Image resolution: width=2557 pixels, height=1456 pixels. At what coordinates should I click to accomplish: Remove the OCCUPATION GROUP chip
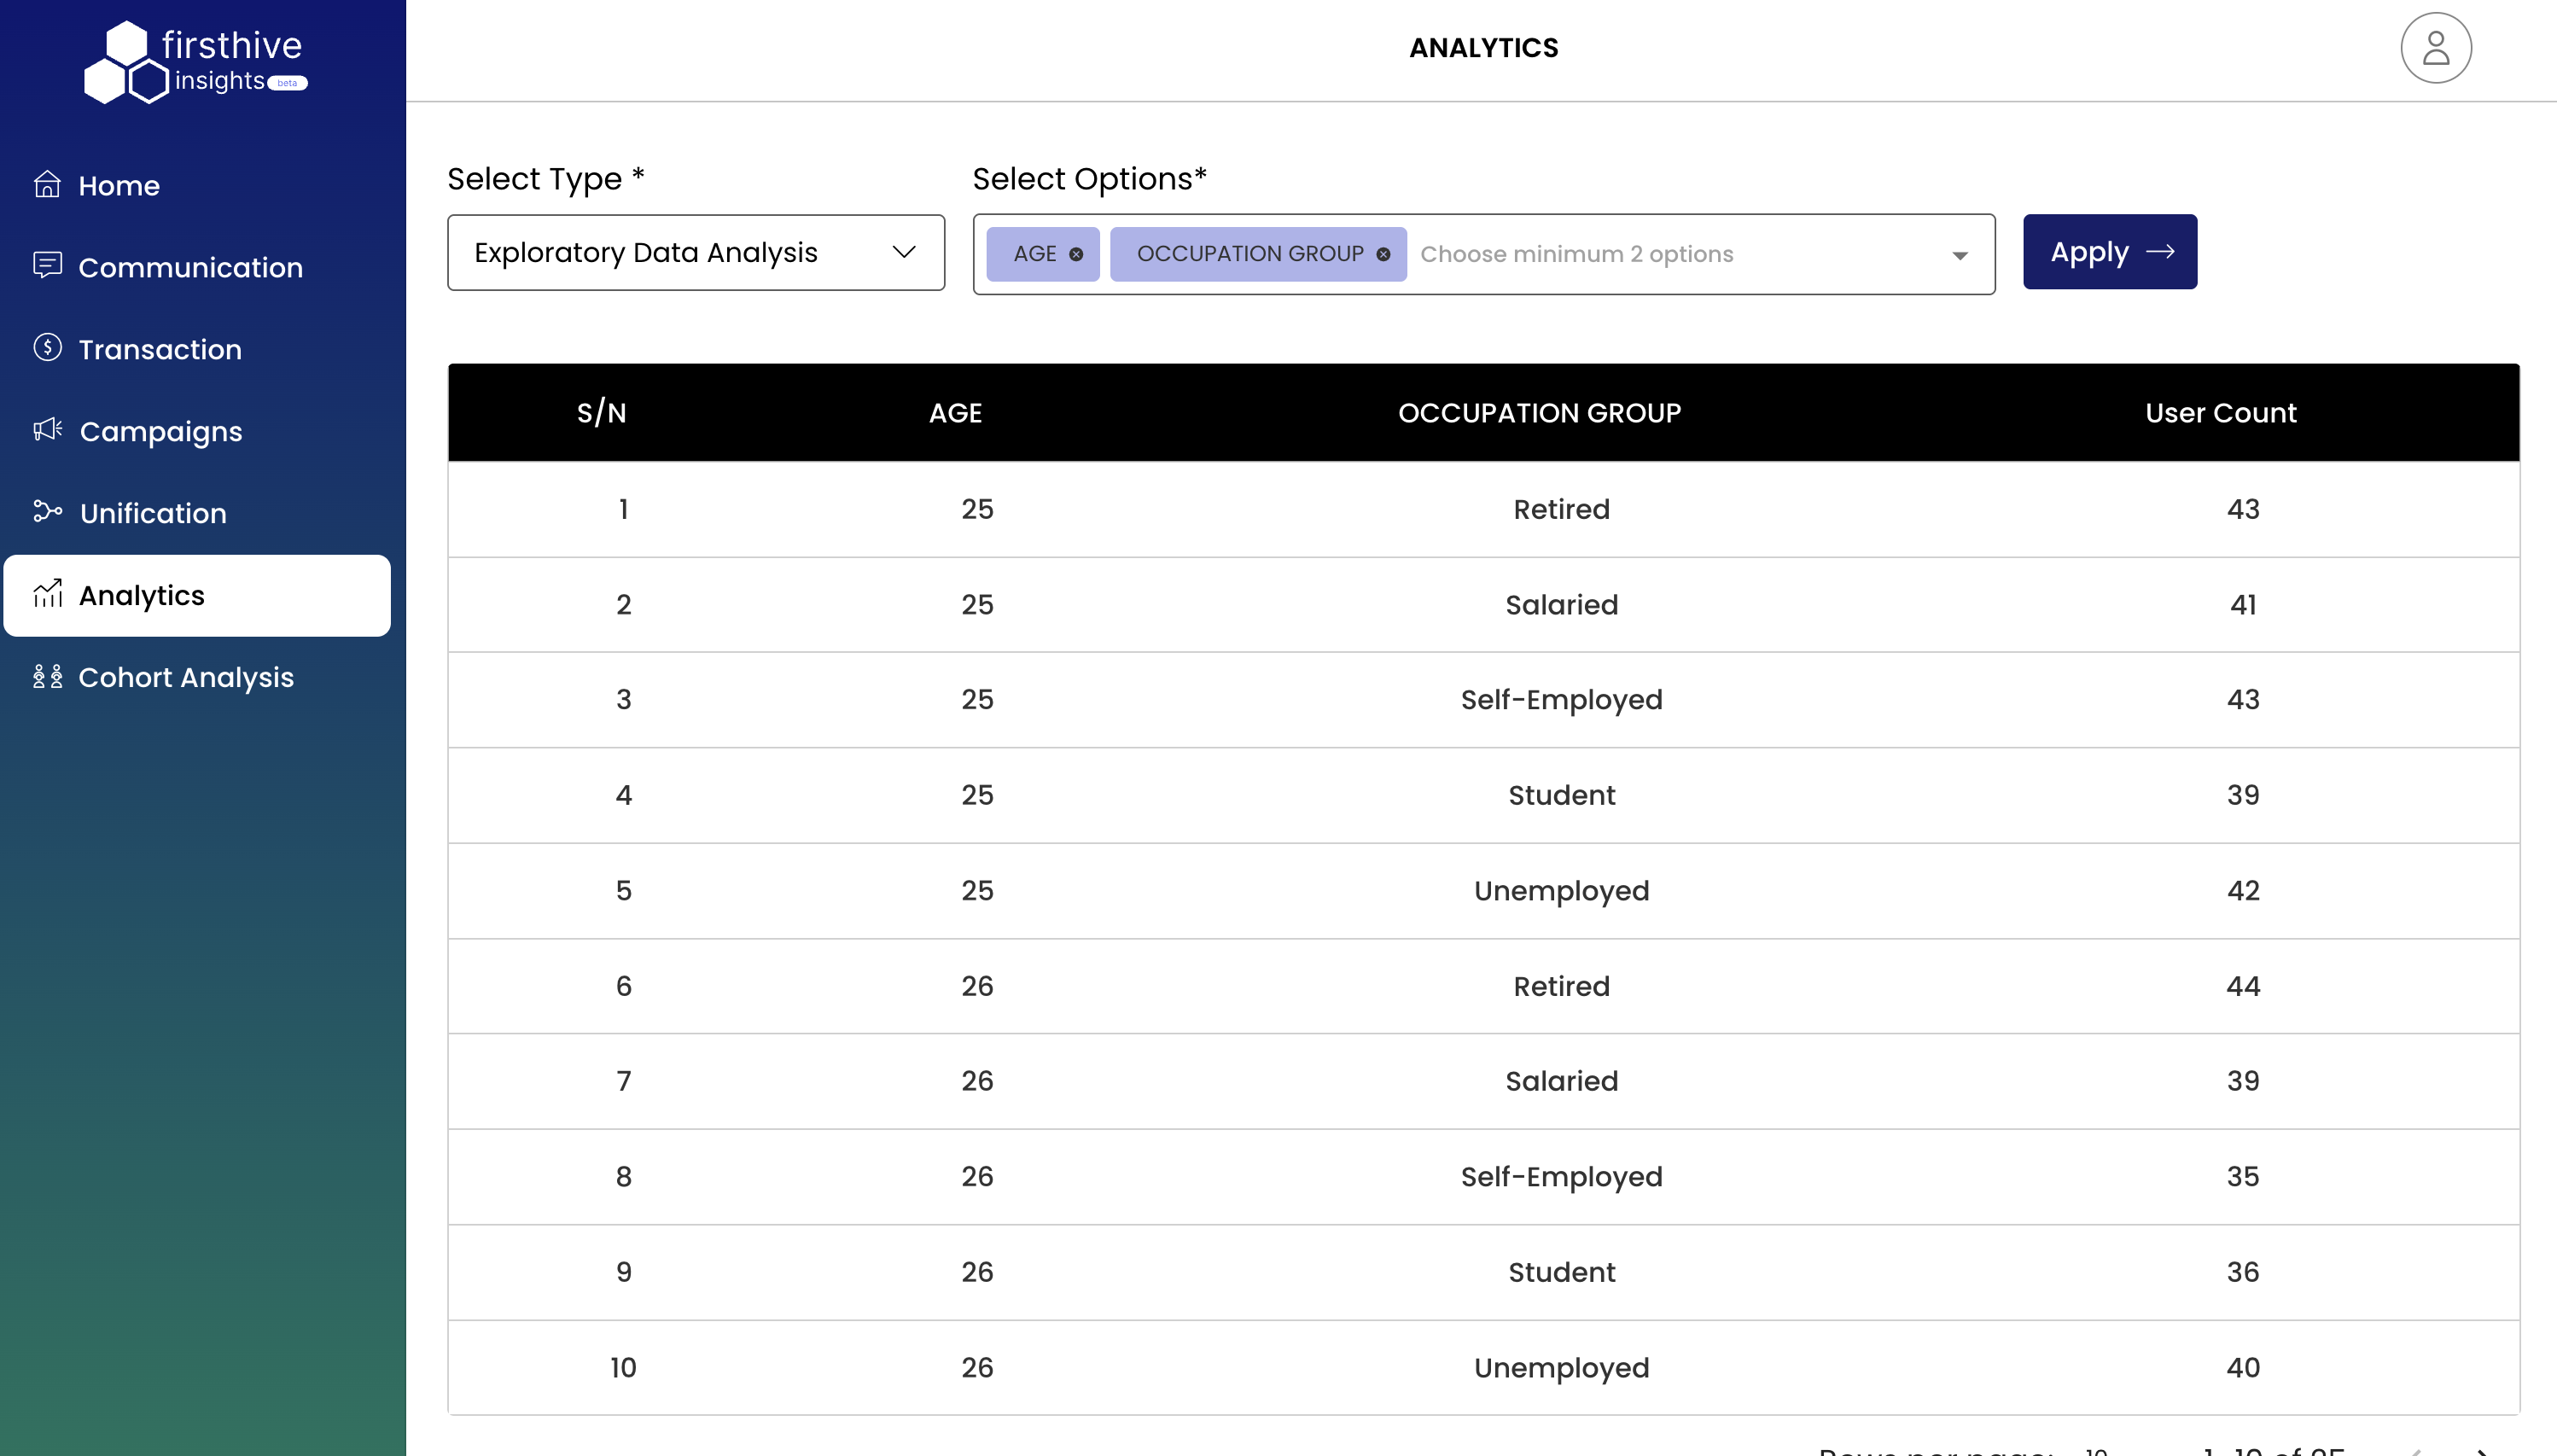tap(1383, 254)
